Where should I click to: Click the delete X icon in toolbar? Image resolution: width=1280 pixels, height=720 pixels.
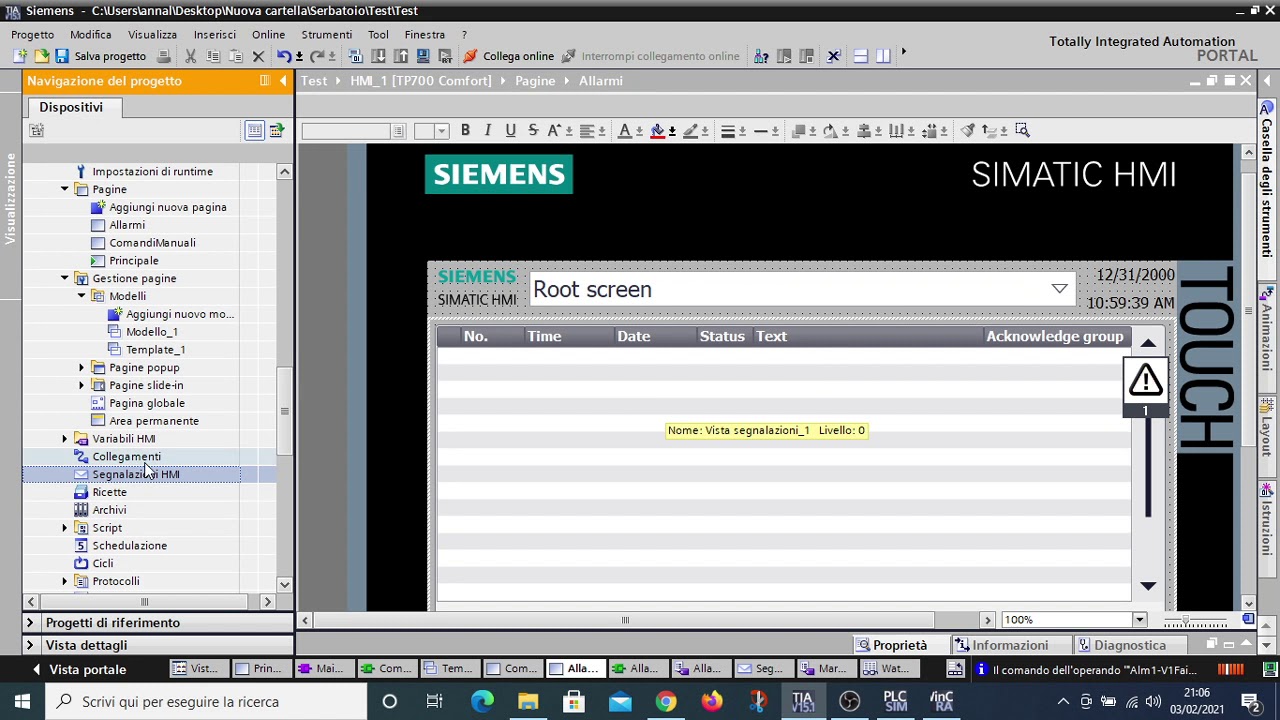click(x=258, y=56)
